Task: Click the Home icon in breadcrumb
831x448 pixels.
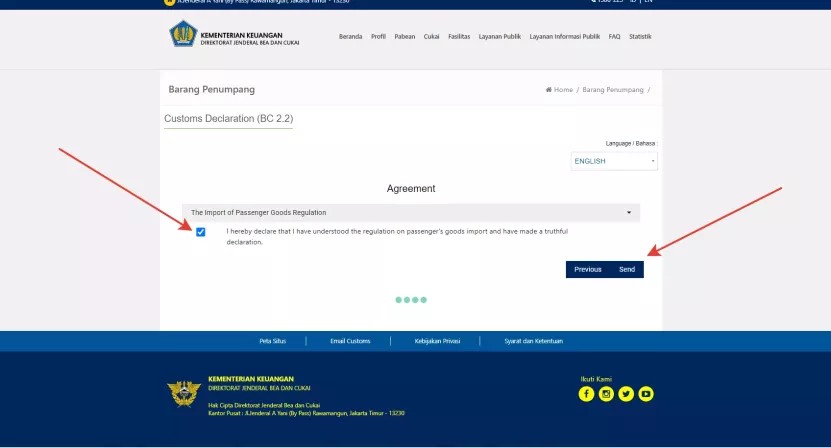Action: [549, 90]
